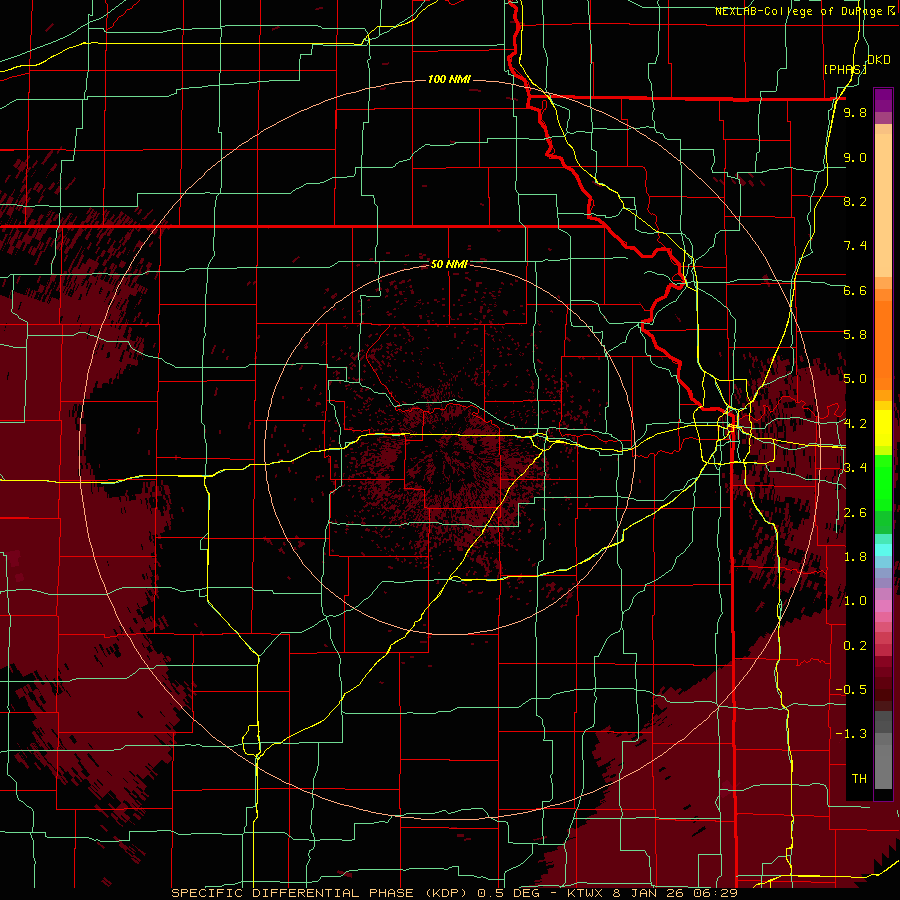Click the 50 NMI range ring label

449,264
